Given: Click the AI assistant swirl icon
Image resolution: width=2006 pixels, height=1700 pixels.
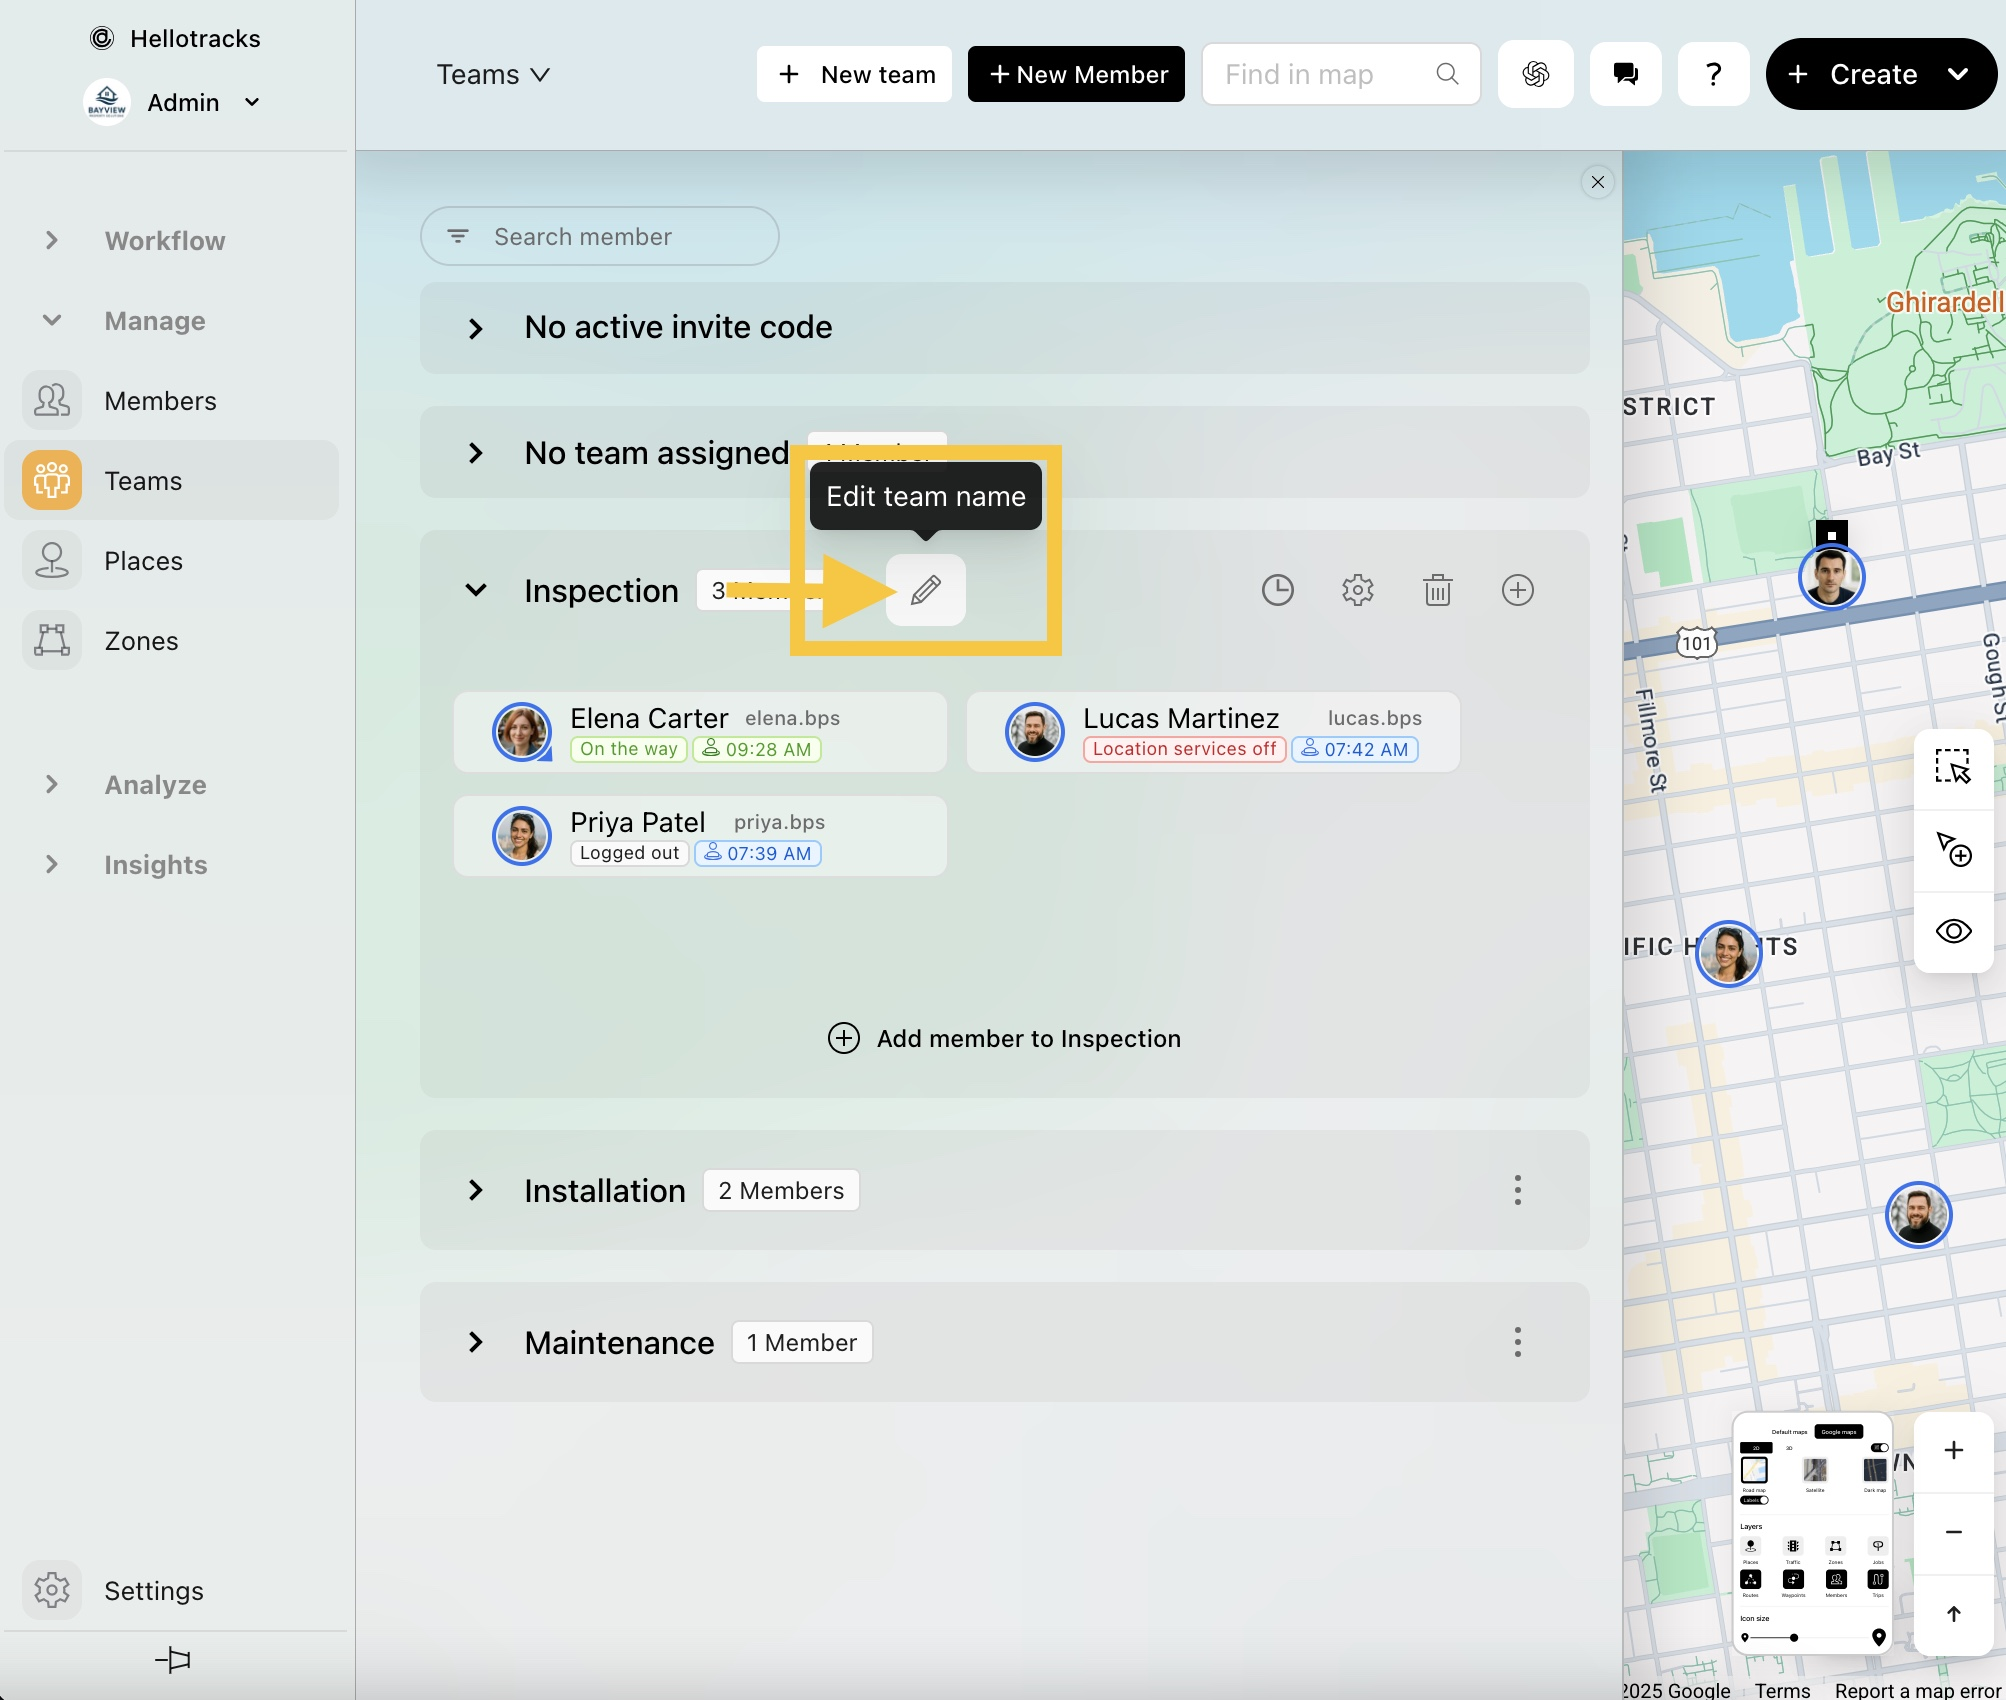Looking at the screenshot, I should click(x=1535, y=74).
